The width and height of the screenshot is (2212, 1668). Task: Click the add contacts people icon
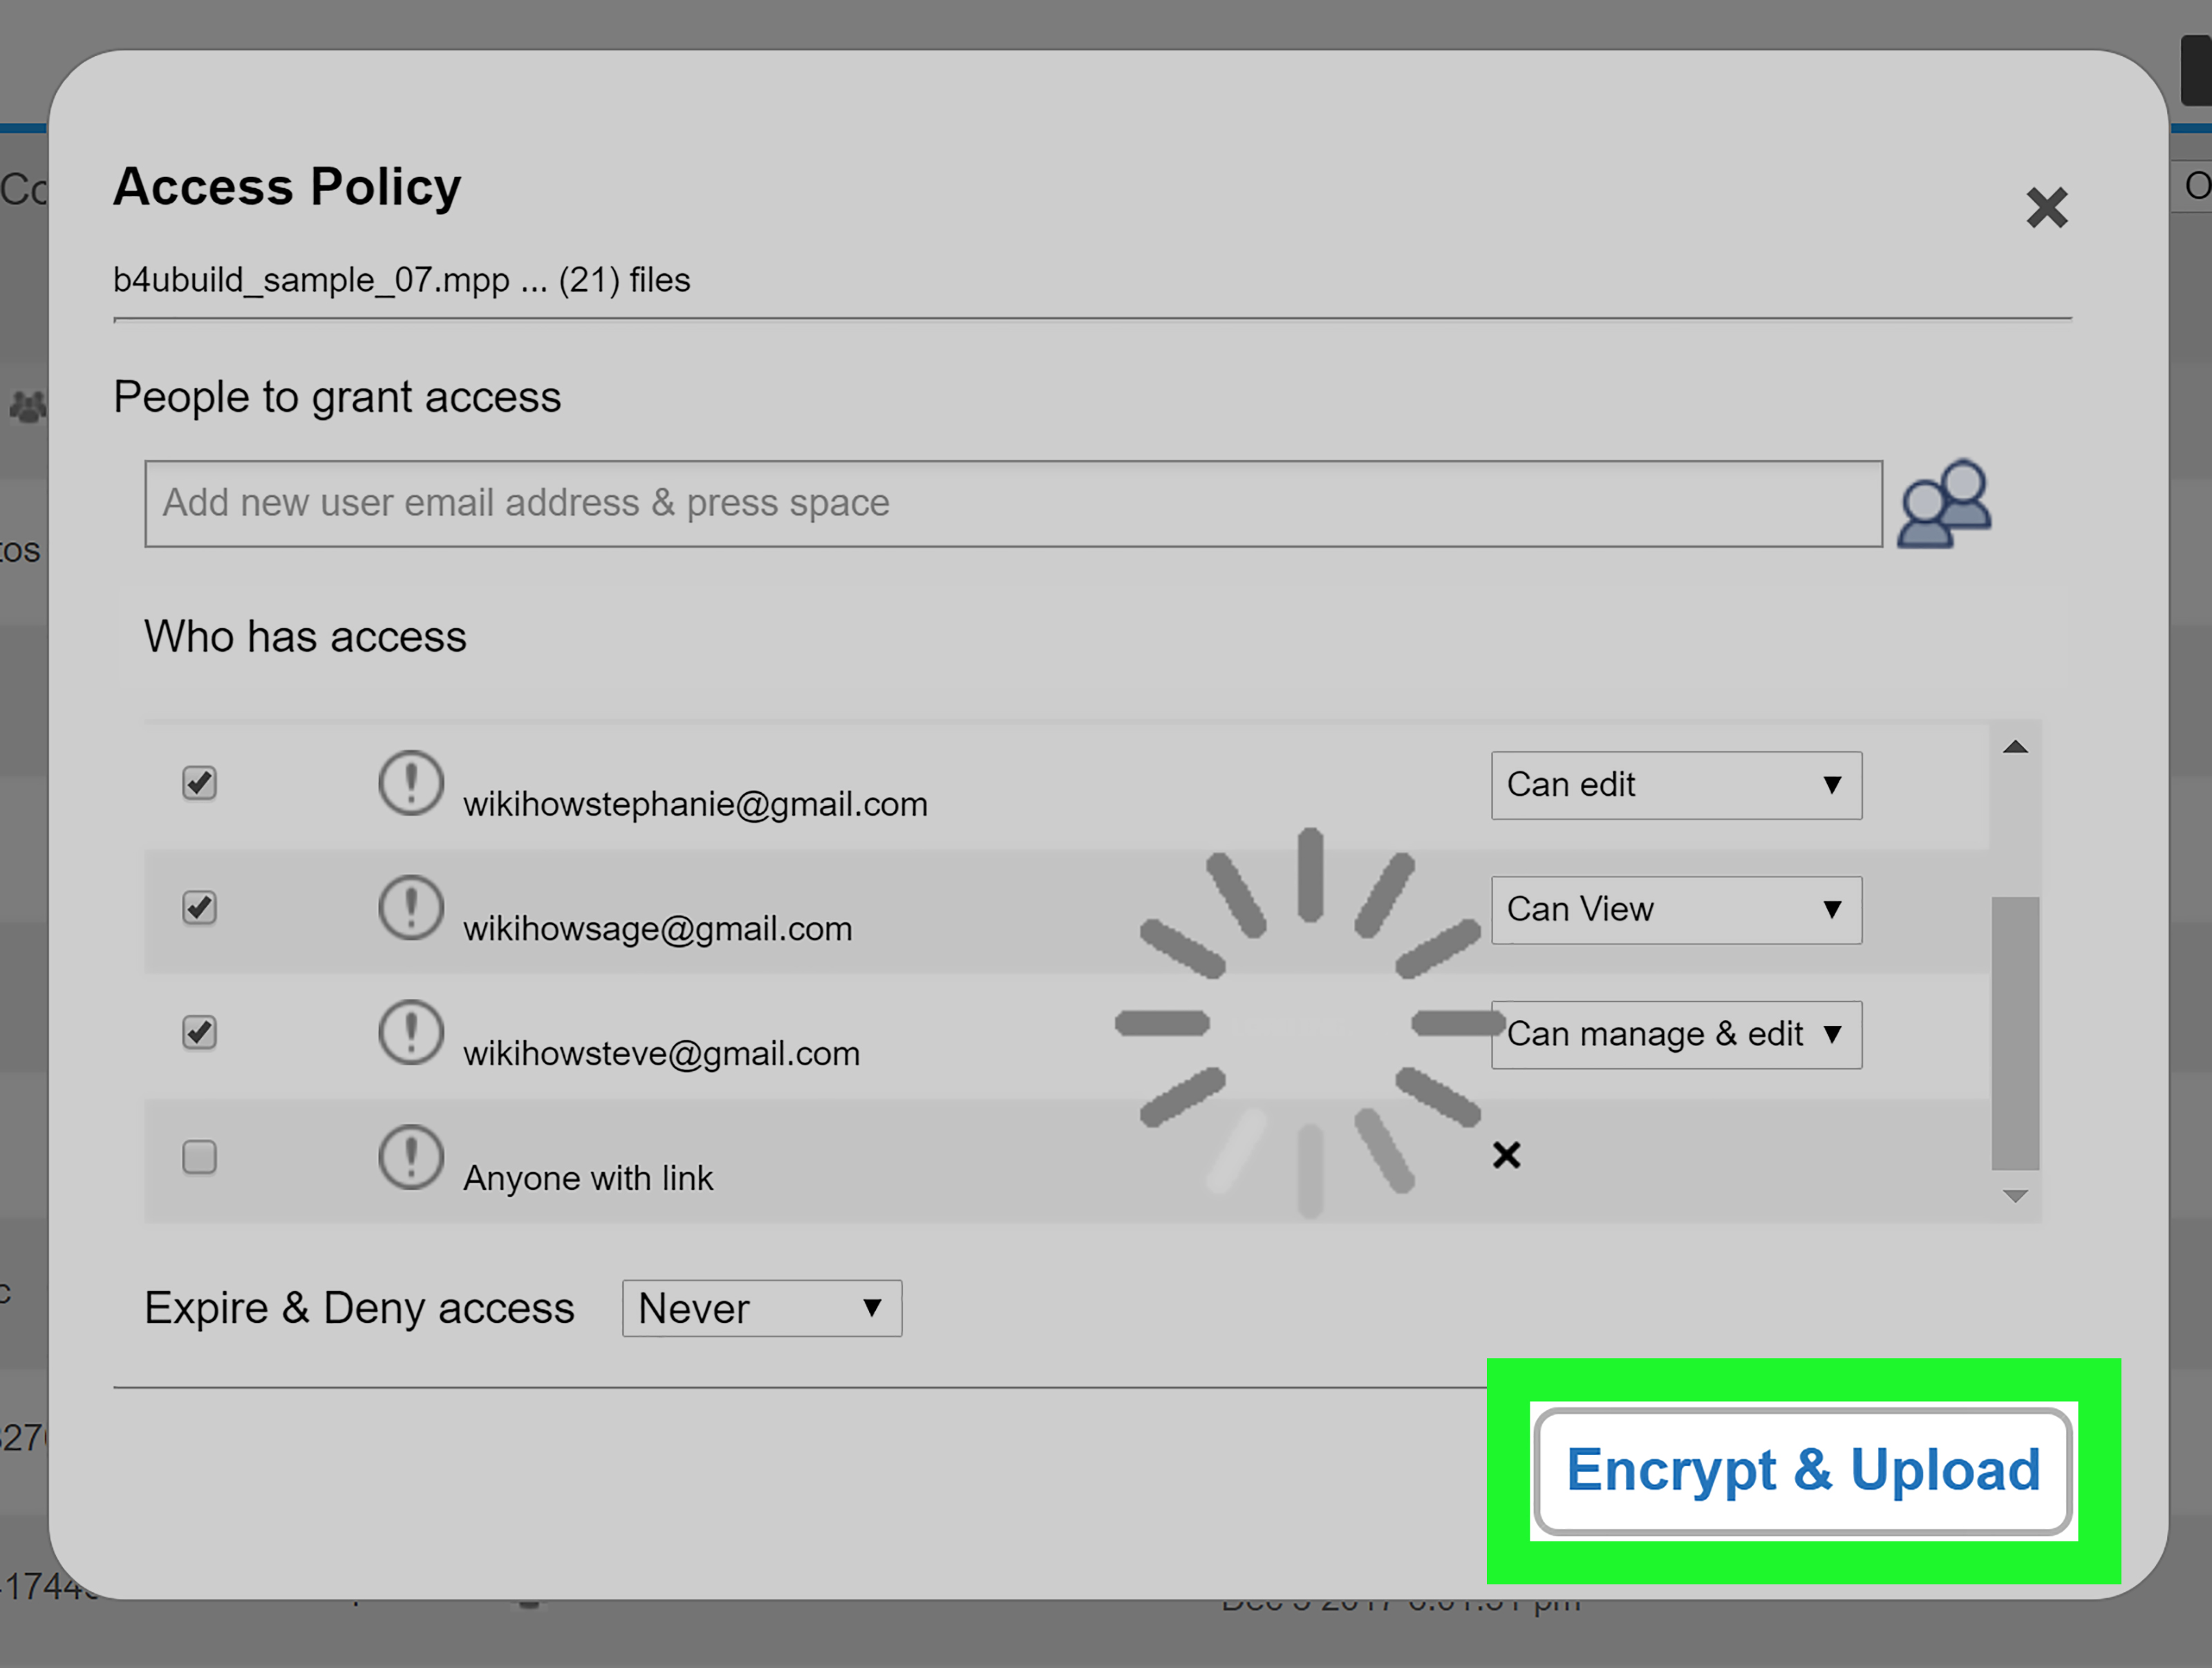[1943, 504]
